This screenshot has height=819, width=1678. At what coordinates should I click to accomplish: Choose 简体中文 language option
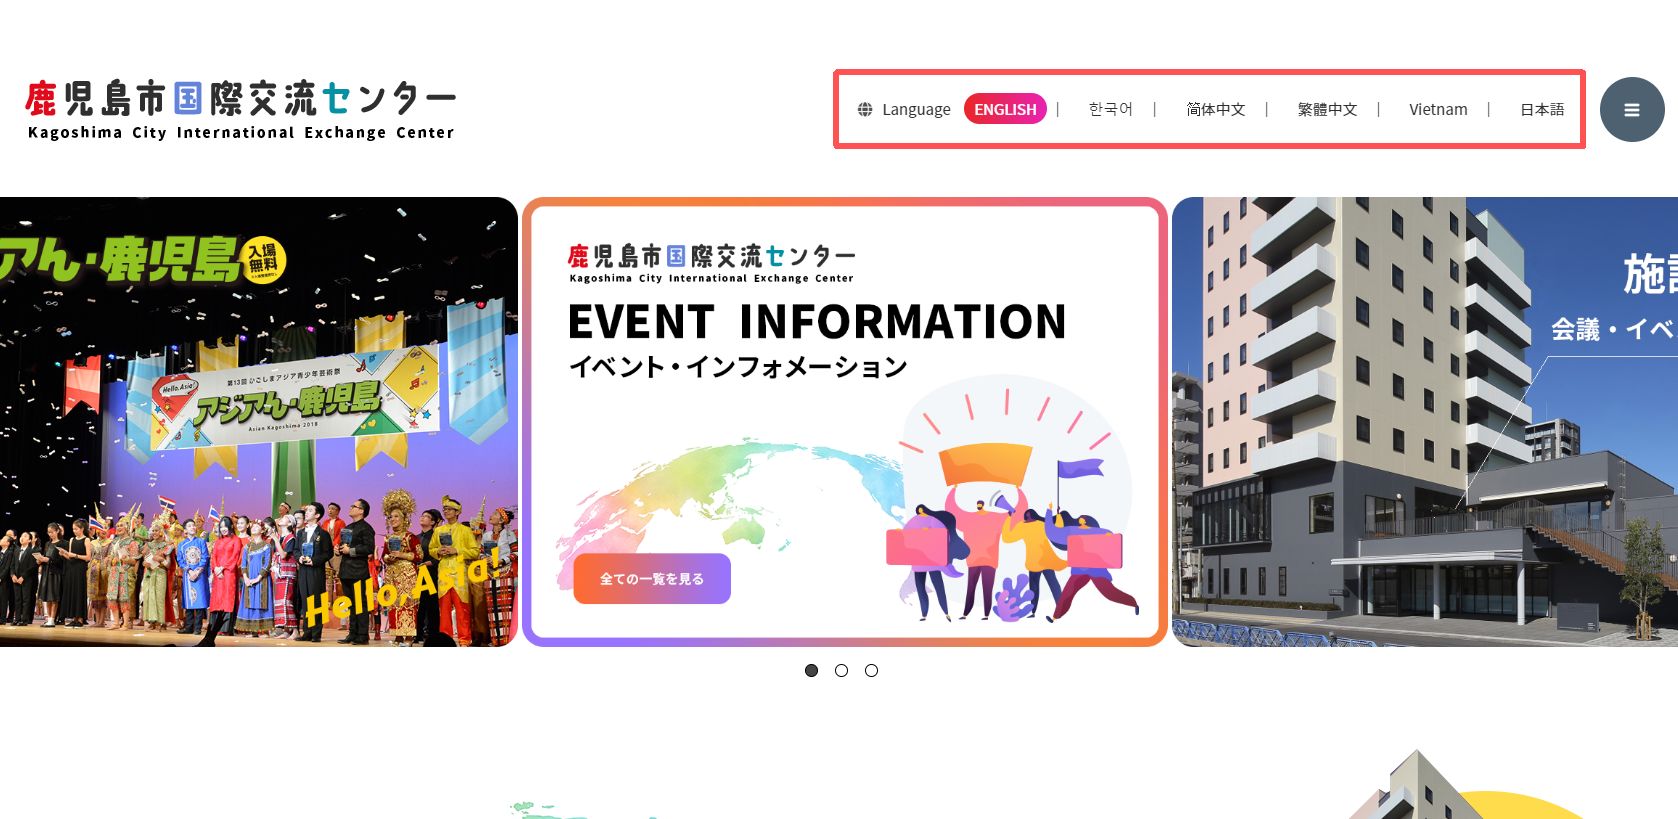point(1215,109)
